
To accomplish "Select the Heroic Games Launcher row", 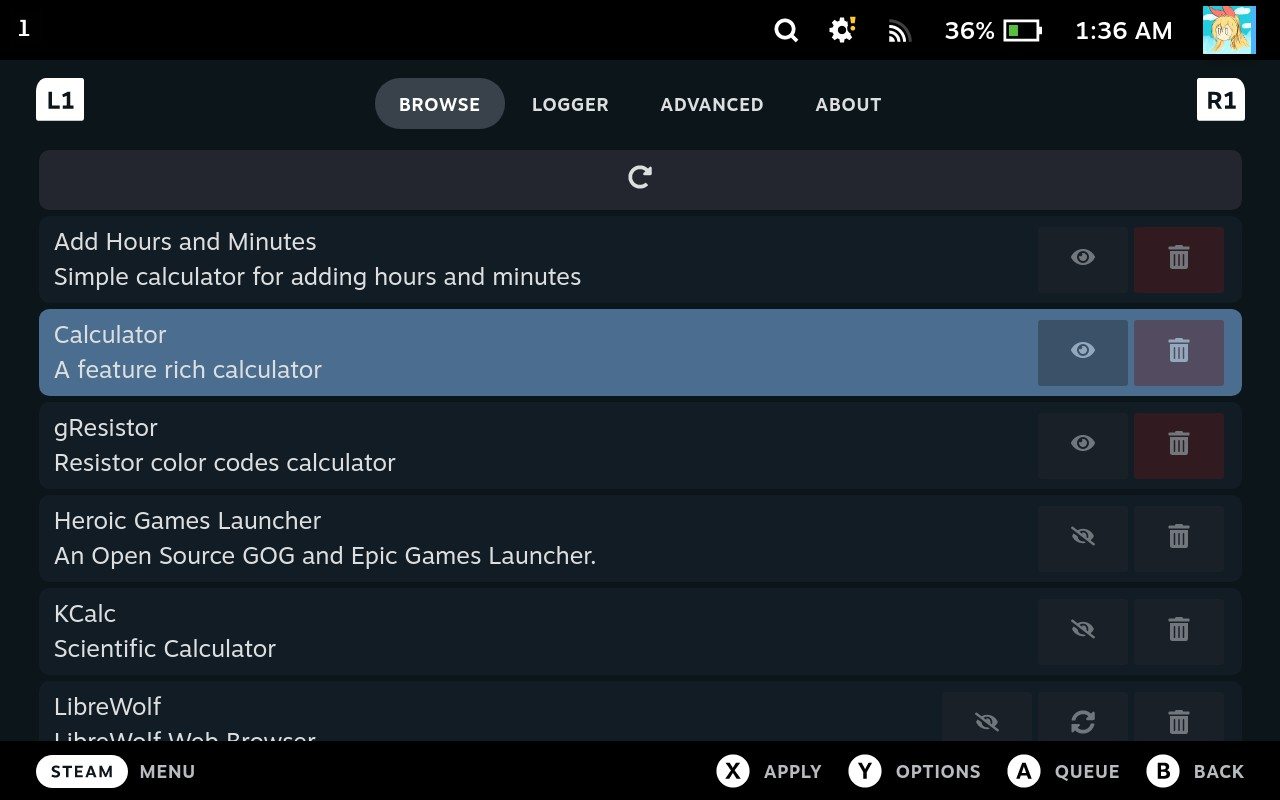I will tap(640, 539).
